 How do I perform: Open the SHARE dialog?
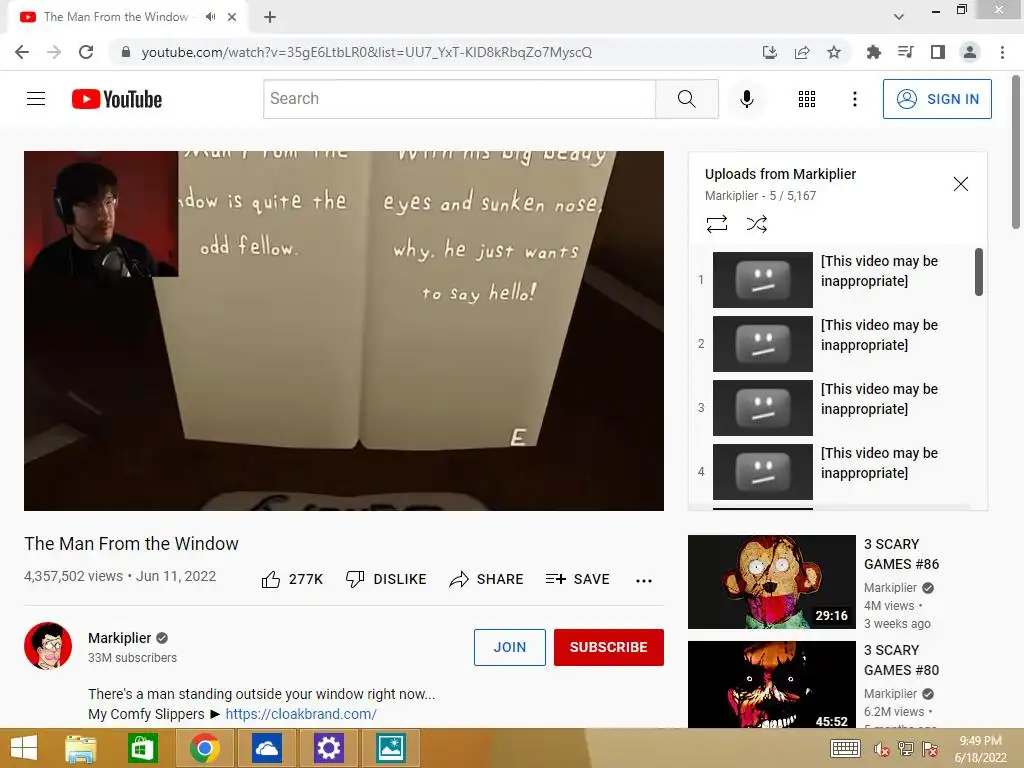487,579
